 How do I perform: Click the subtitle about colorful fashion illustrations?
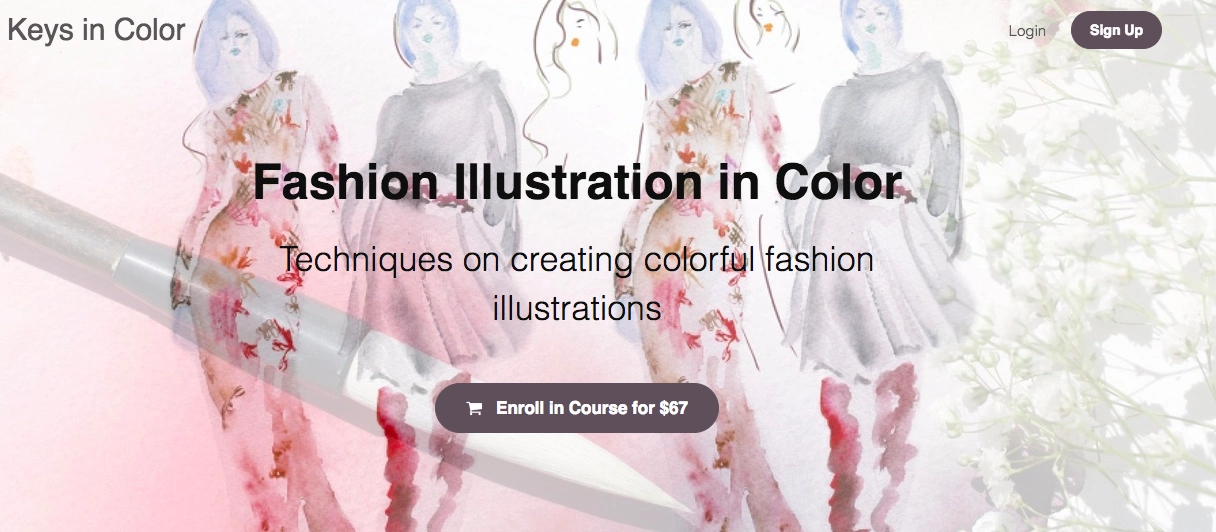(577, 284)
